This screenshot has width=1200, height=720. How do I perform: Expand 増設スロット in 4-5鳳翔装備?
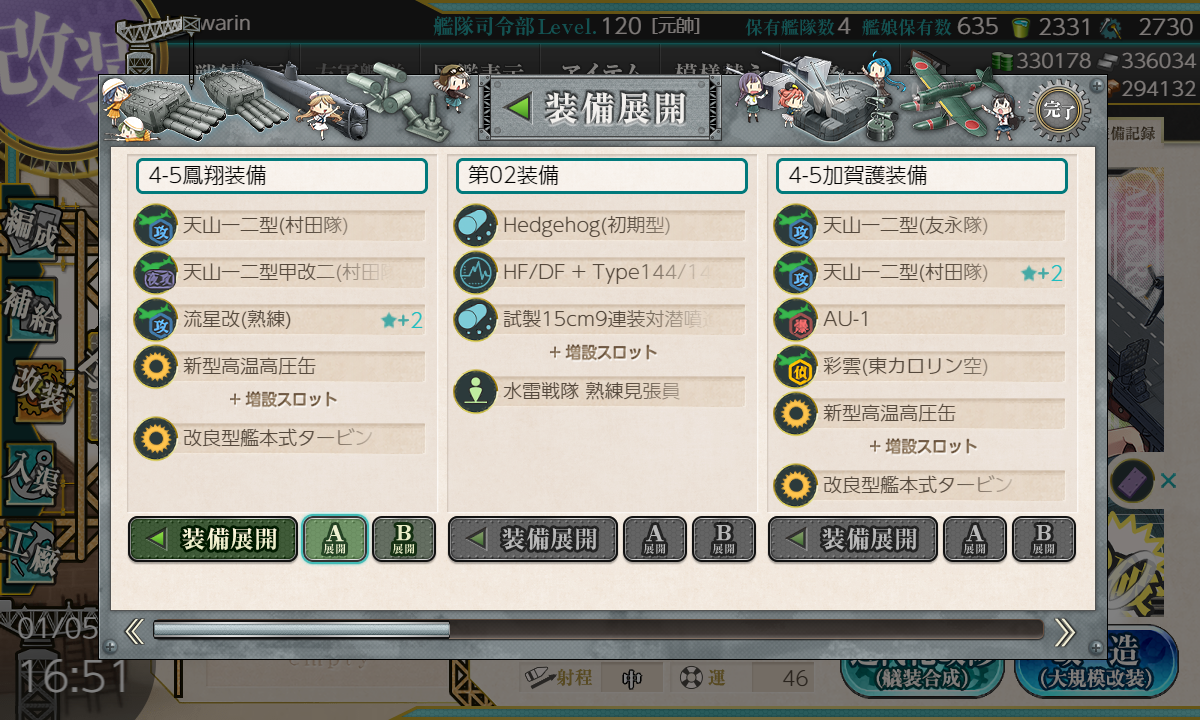click(283, 399)
